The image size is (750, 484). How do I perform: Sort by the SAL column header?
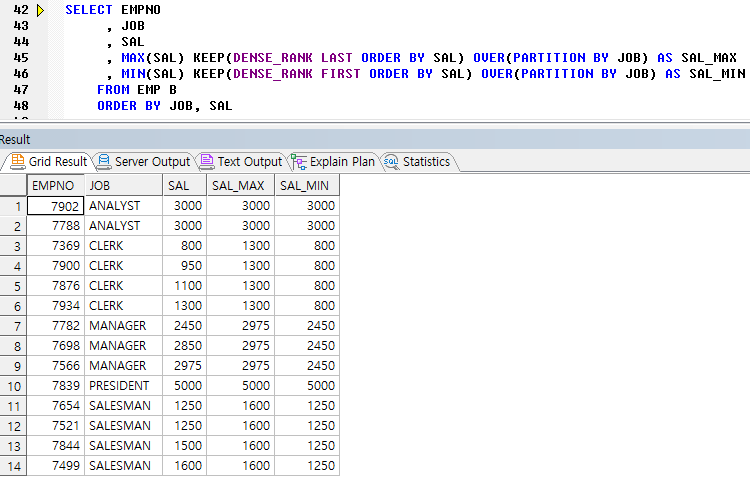185,186
